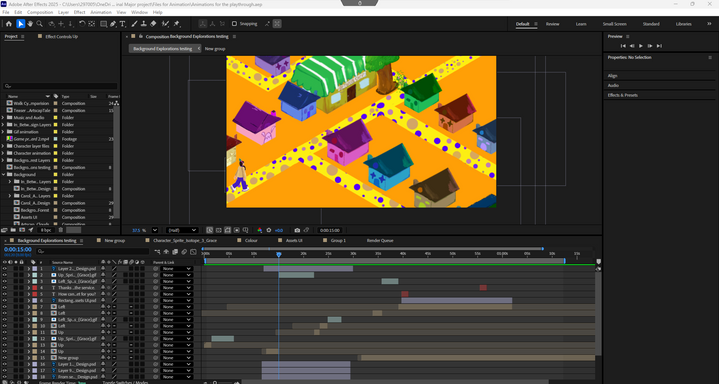The image size is (719, 384).
Task: Select the Zoom magnifier tool
Action: tap(39, 24)
